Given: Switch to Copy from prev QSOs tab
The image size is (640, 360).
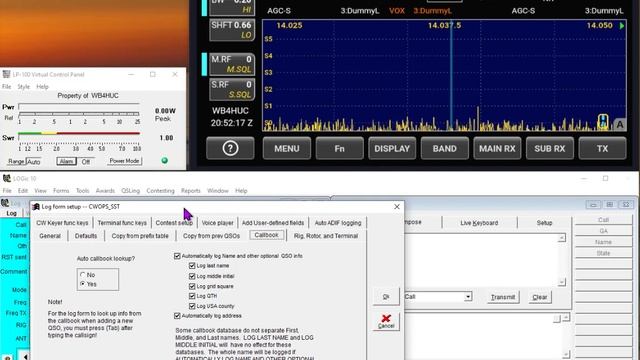Looking at the screenshot, I should tap(211, 236).
